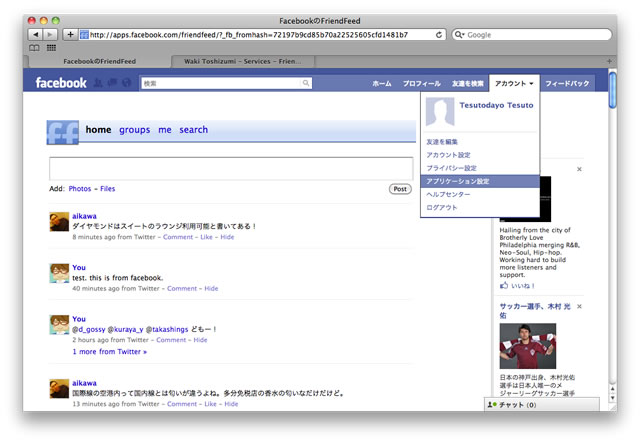The image size is (640, 443).
Task: Open the FriendFeed home tab
Action: coord(98,129)
